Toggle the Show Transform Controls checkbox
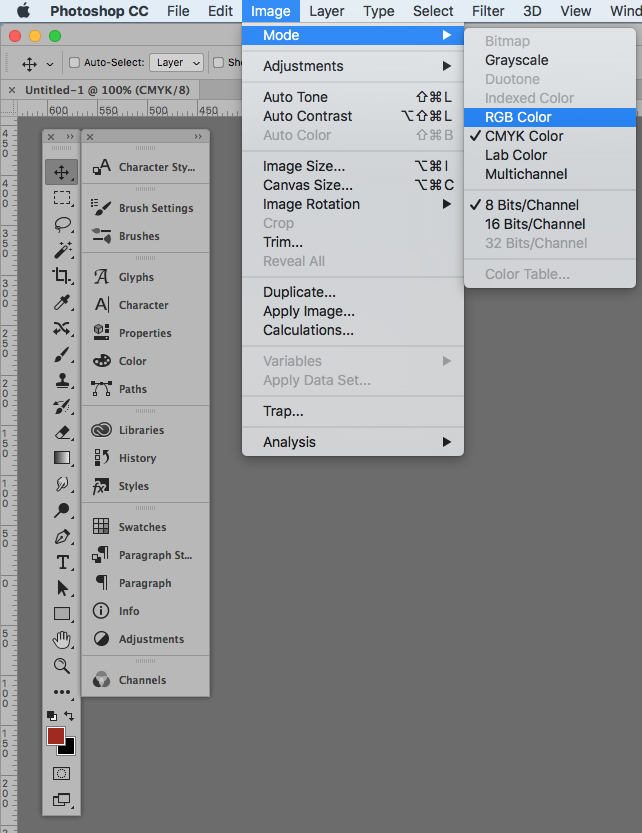This screenshot has width=642, height=833. tap(218, 63)
